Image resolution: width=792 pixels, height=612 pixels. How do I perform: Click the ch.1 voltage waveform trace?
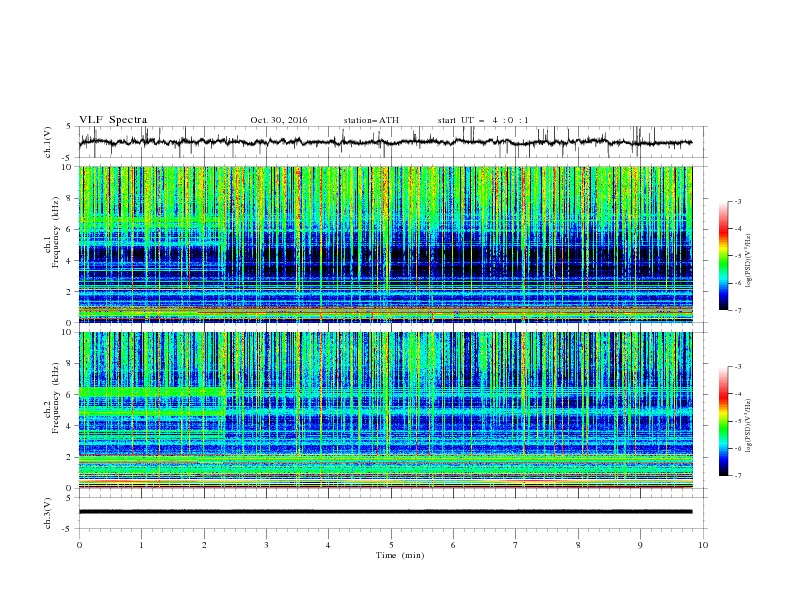385,142
